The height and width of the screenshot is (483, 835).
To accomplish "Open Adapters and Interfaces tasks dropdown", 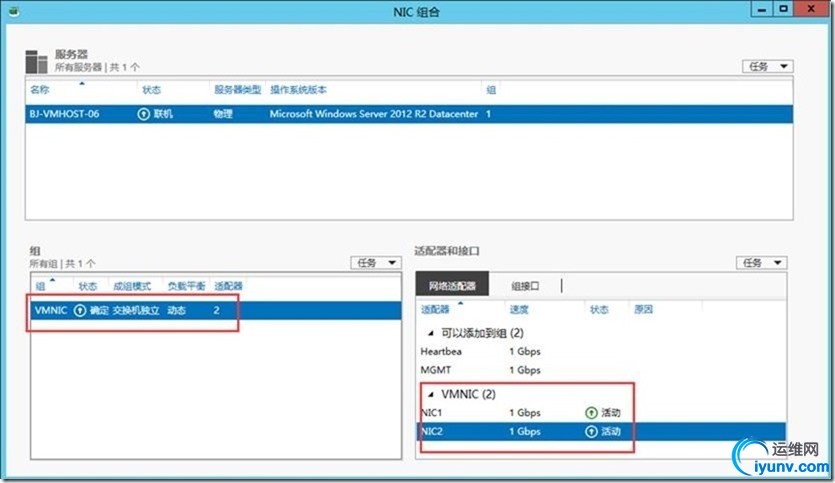I will (762, 263).
